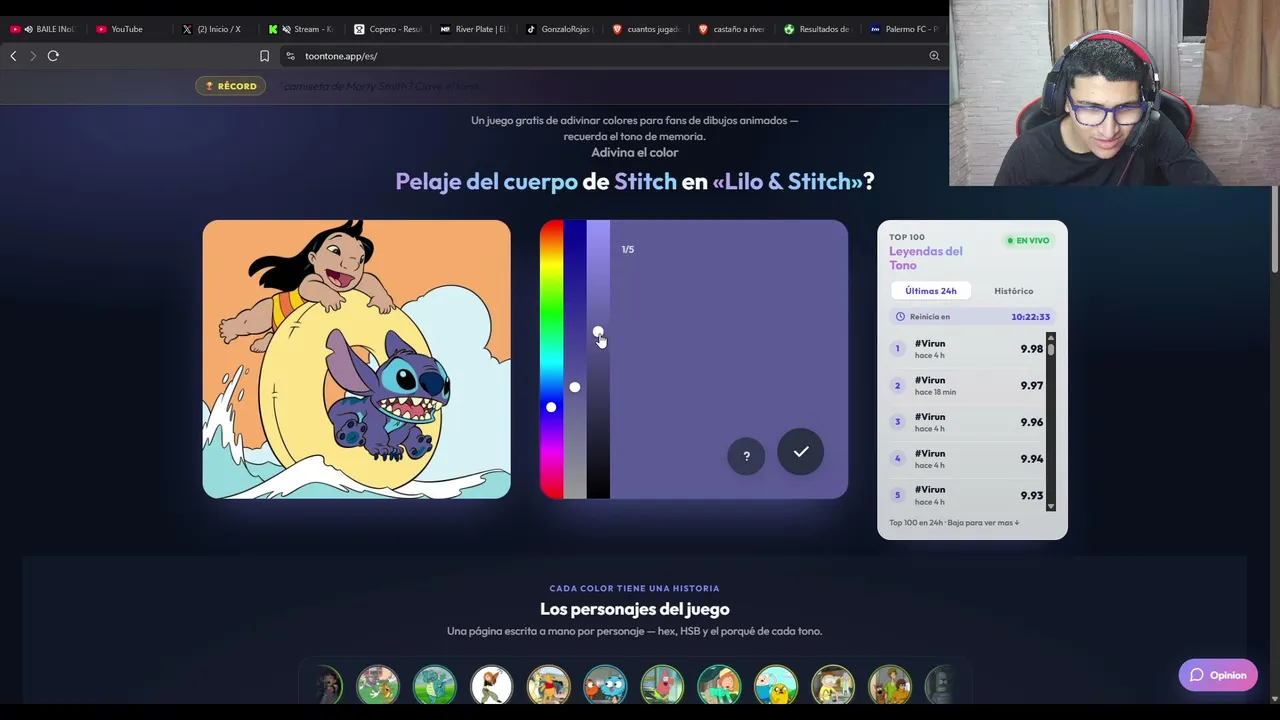Click the 1/5 round counter
This screenshot has width=1280, height=720.
(x=628, y=250)
